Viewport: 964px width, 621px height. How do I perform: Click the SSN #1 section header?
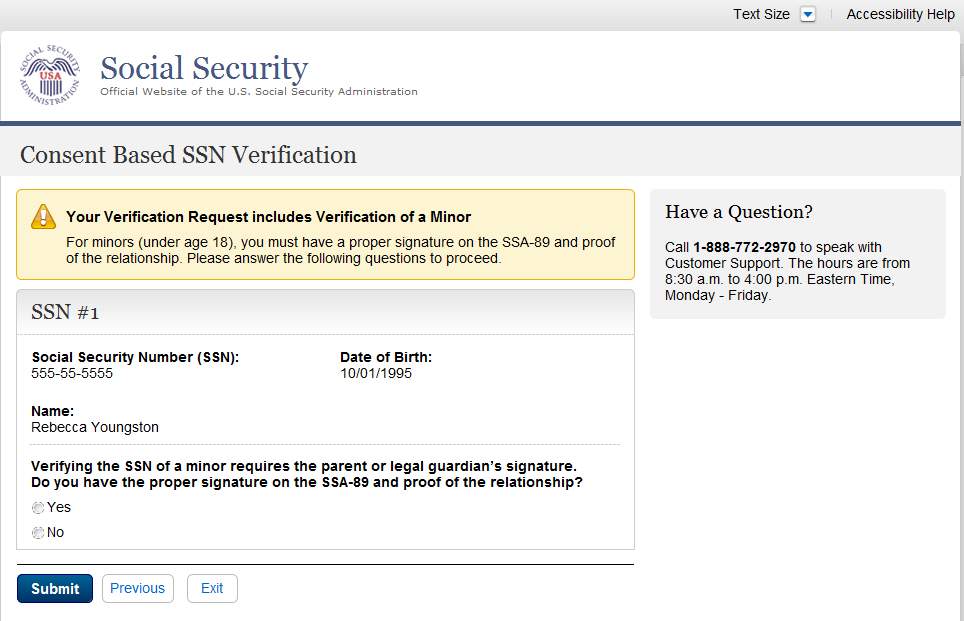point(65,312)
